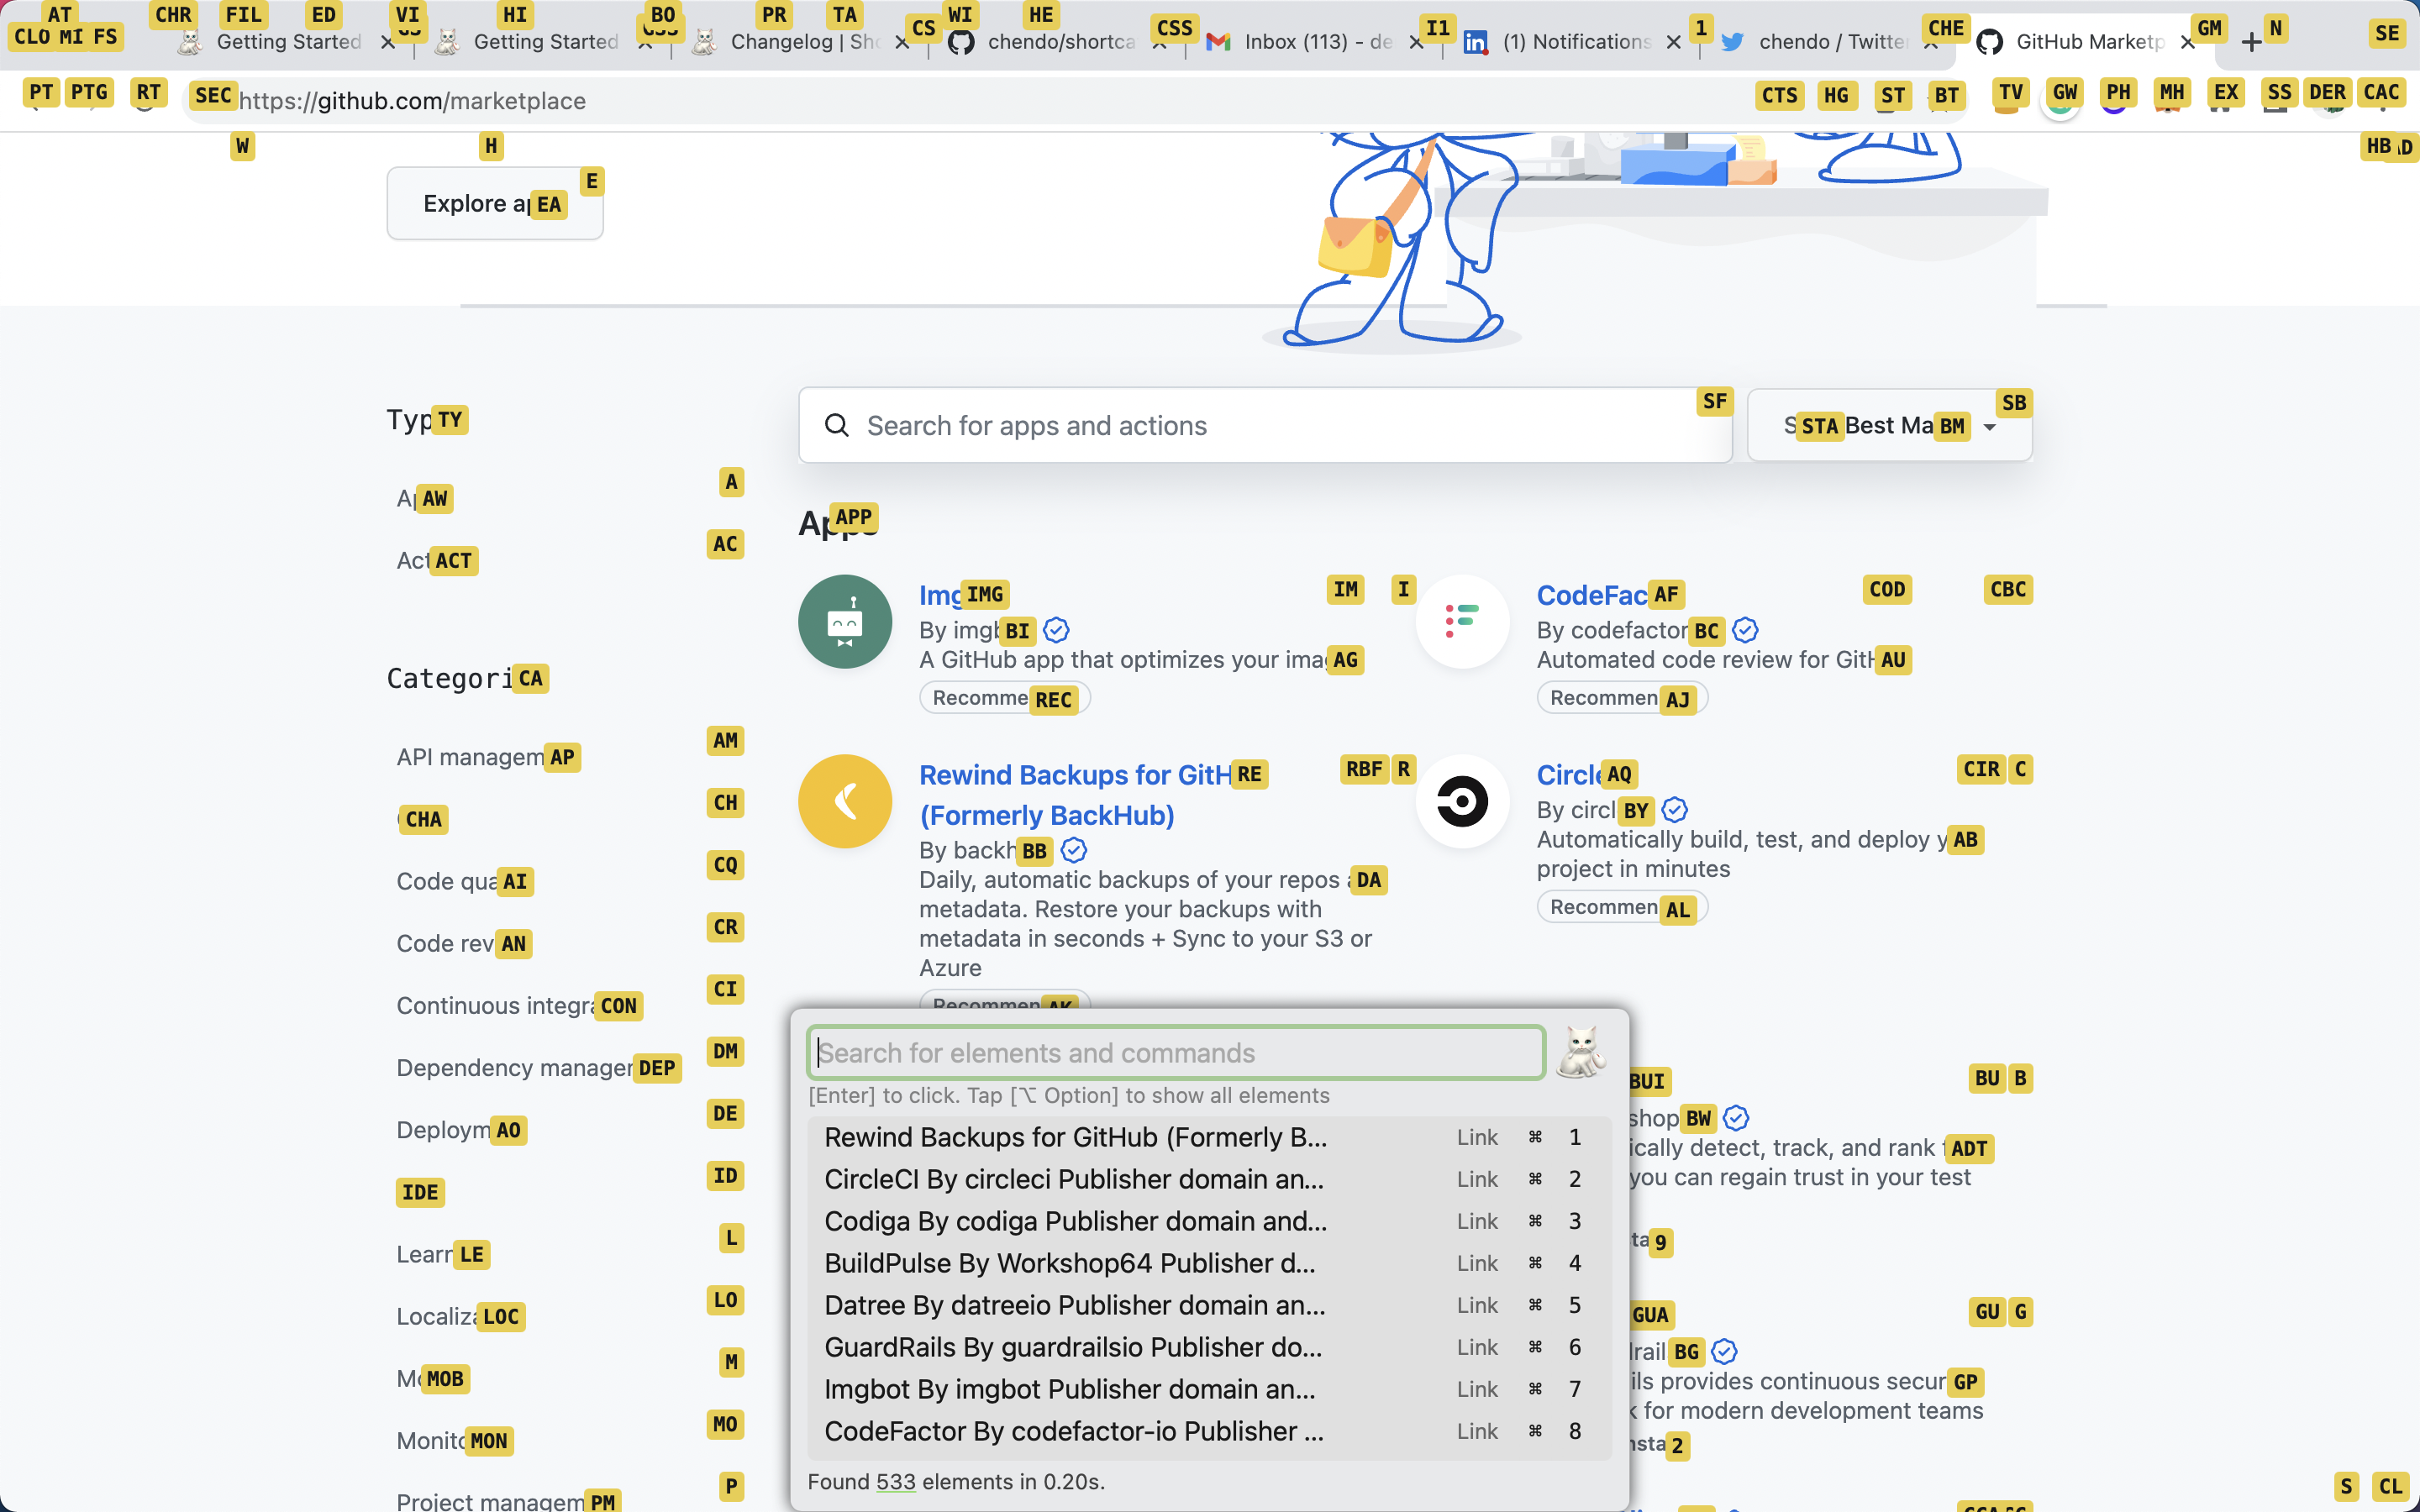Click the verified badge next to imgbot publisher

tap(1056, 630)
